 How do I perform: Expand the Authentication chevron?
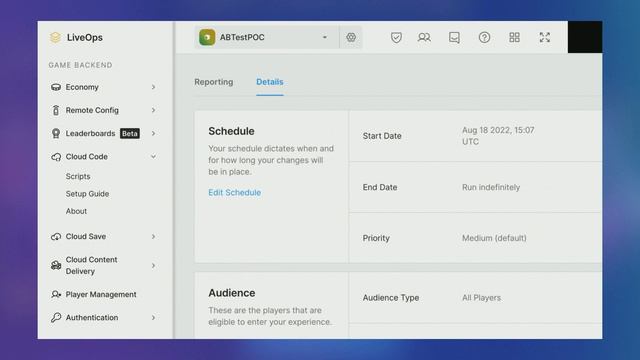(153, 318)
